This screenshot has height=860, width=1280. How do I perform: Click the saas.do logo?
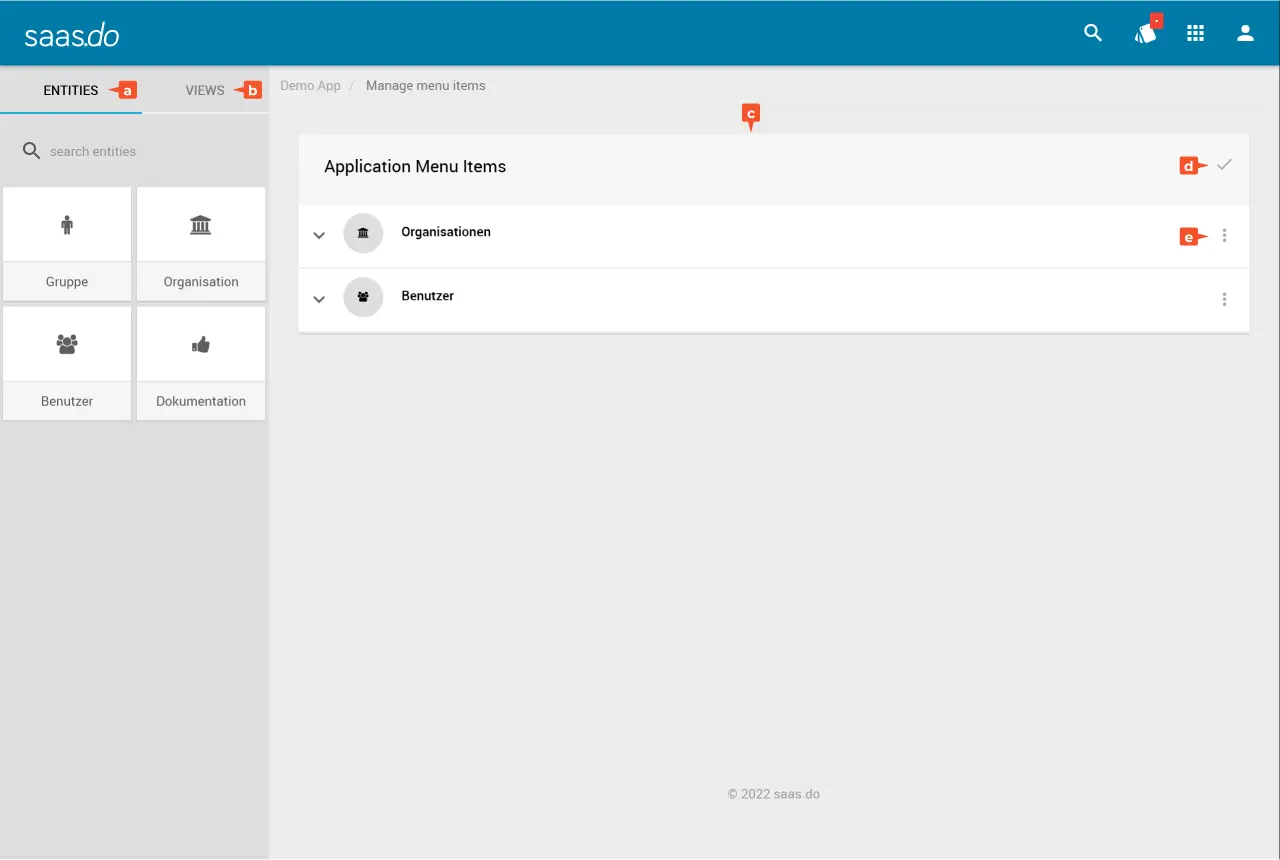tap(72, 35)
